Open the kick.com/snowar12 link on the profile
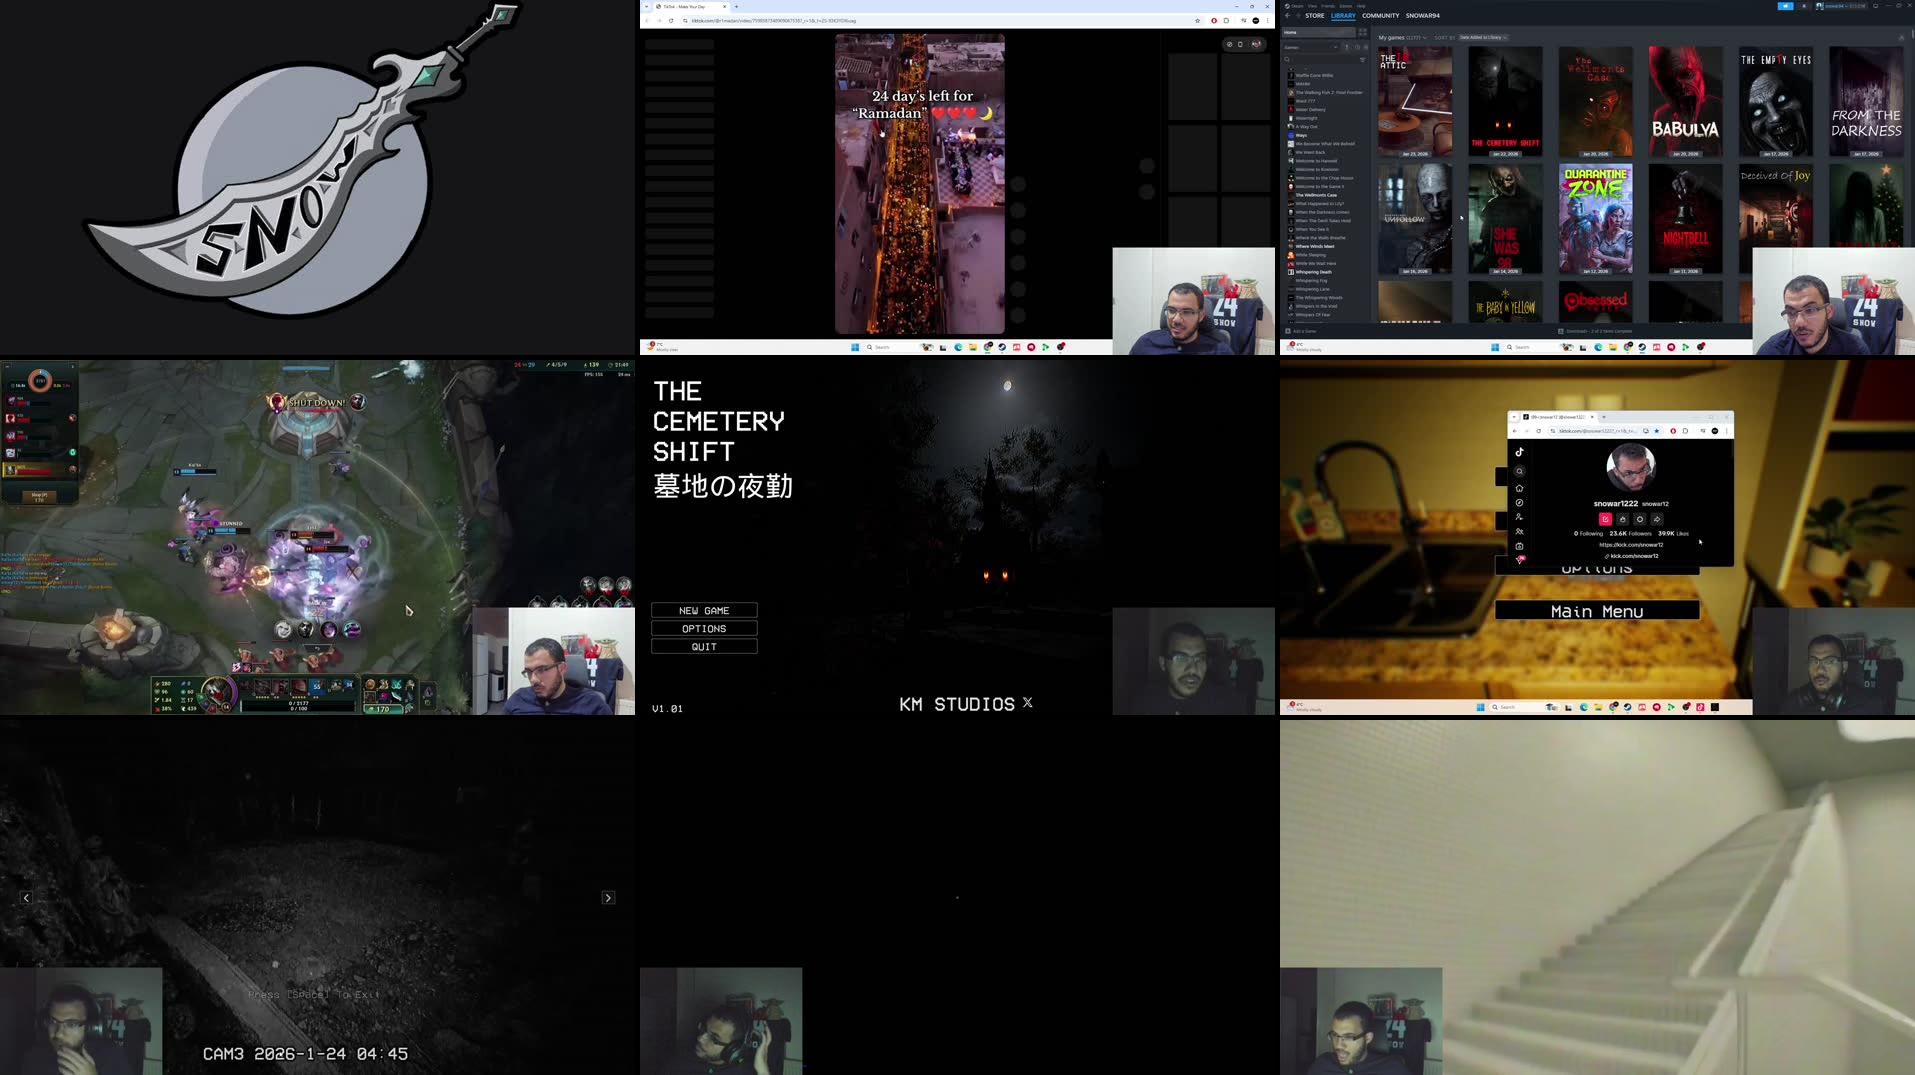This screenshot has width=1915, height=1075. coord(1634,556)
